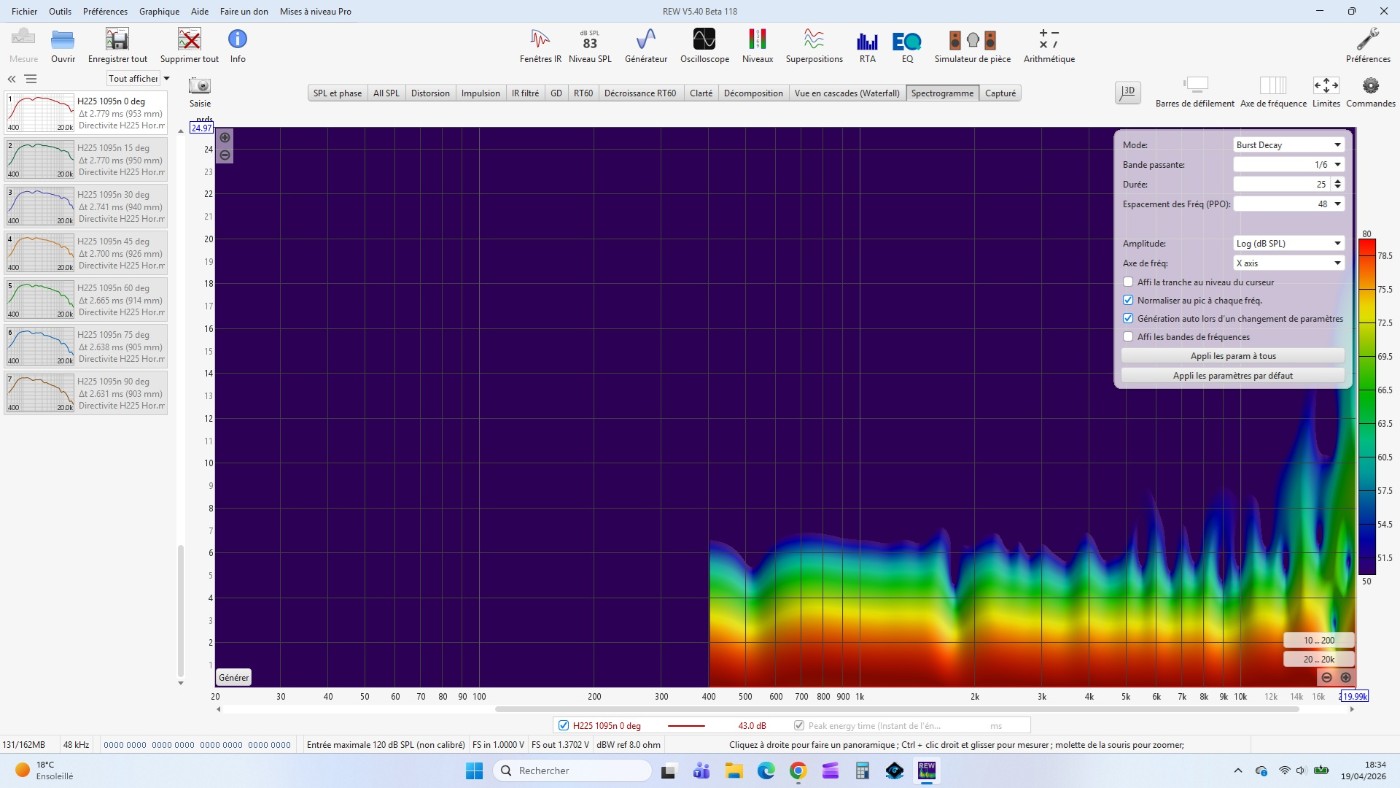Click the Générer button
1400x788 pixels.
tap(233, 677)
